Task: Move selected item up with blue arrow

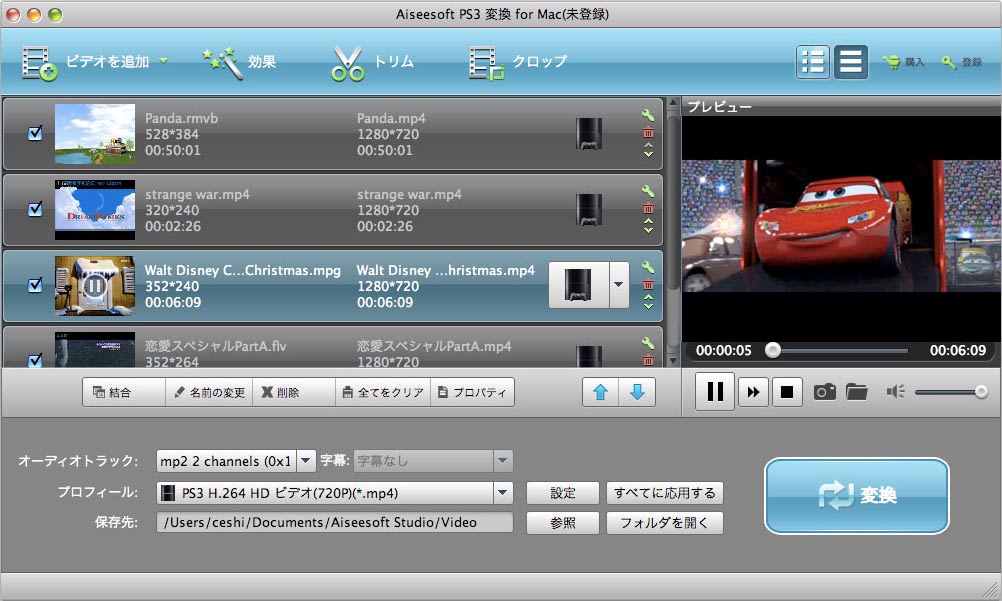Action: [x=600, y=392]
